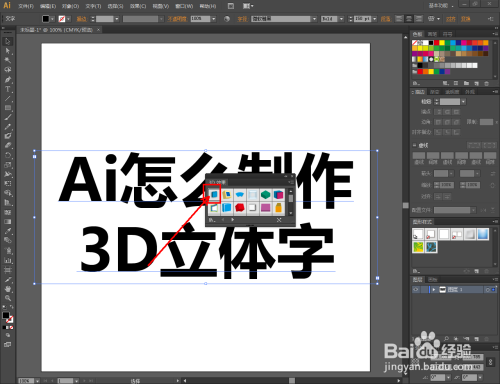Click the document tab close button
The width and height of the screenshot is (500, 384).
click(98, 30)
